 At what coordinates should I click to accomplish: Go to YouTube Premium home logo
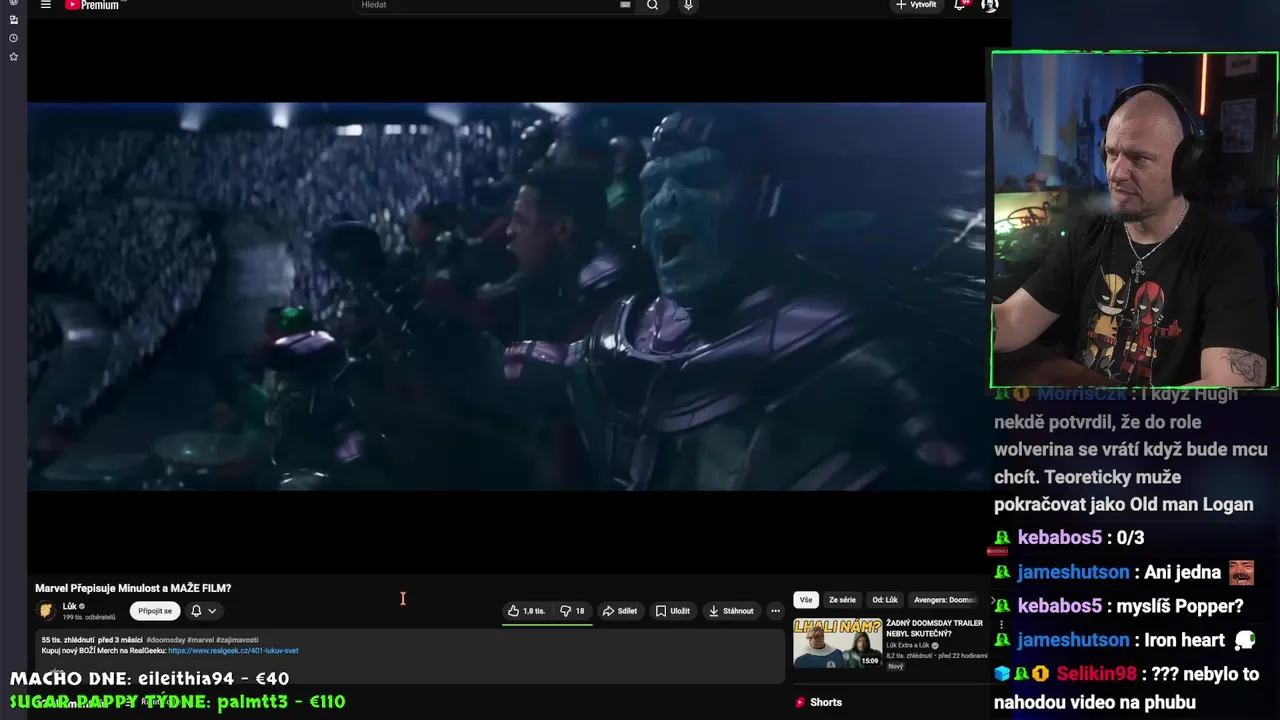[x=92, y=5]
